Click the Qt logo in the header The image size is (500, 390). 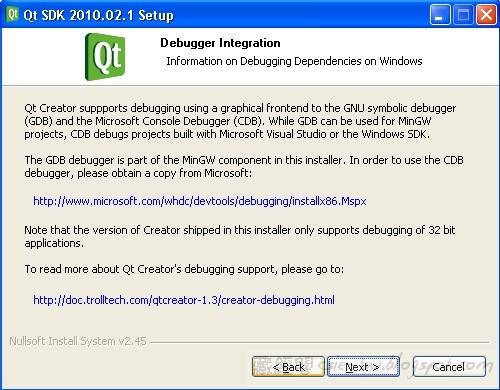[x=105, y=57]
